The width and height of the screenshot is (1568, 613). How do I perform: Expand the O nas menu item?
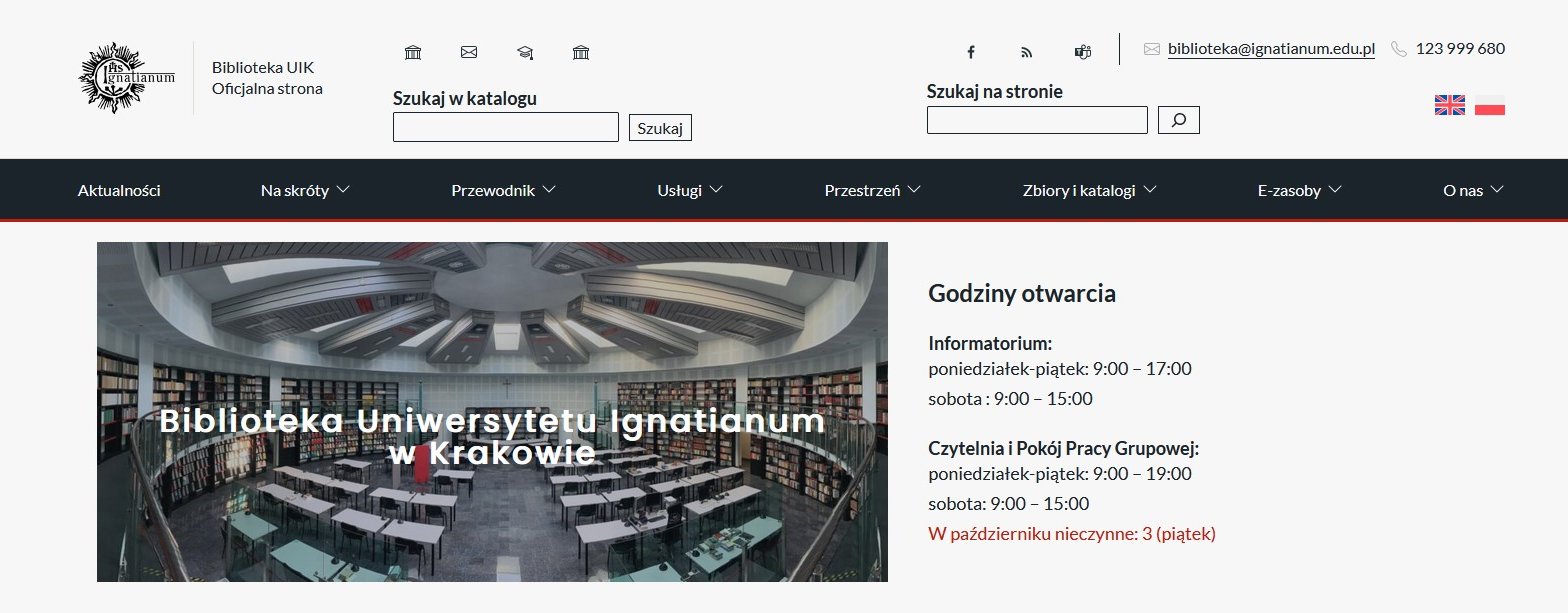(x=1473, y=190)
